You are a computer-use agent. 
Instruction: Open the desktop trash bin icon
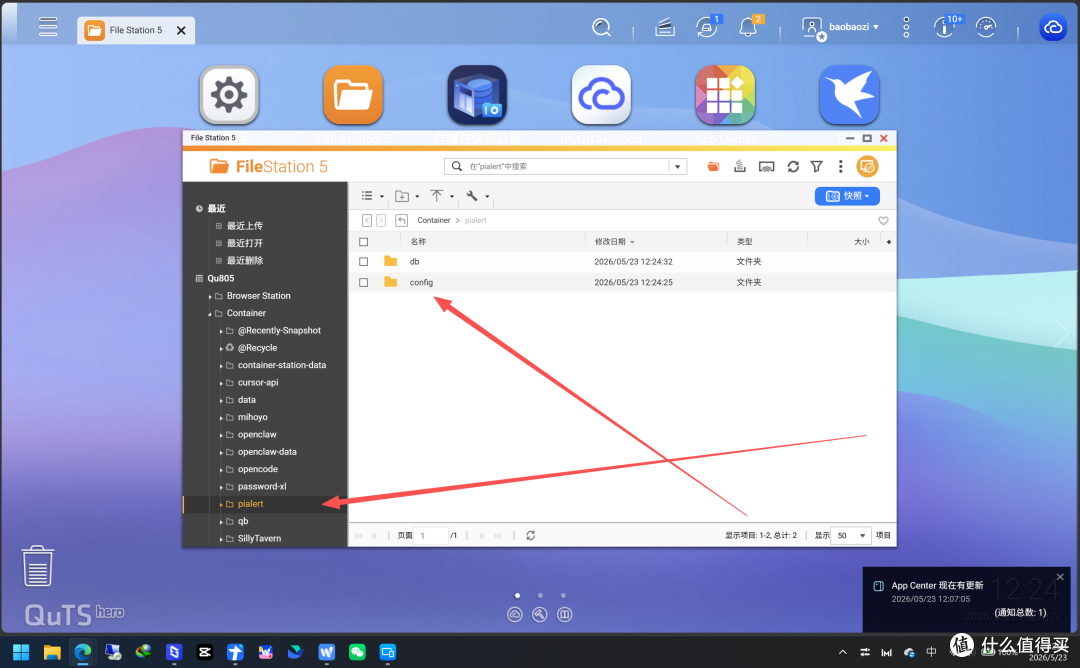point(37,566)
